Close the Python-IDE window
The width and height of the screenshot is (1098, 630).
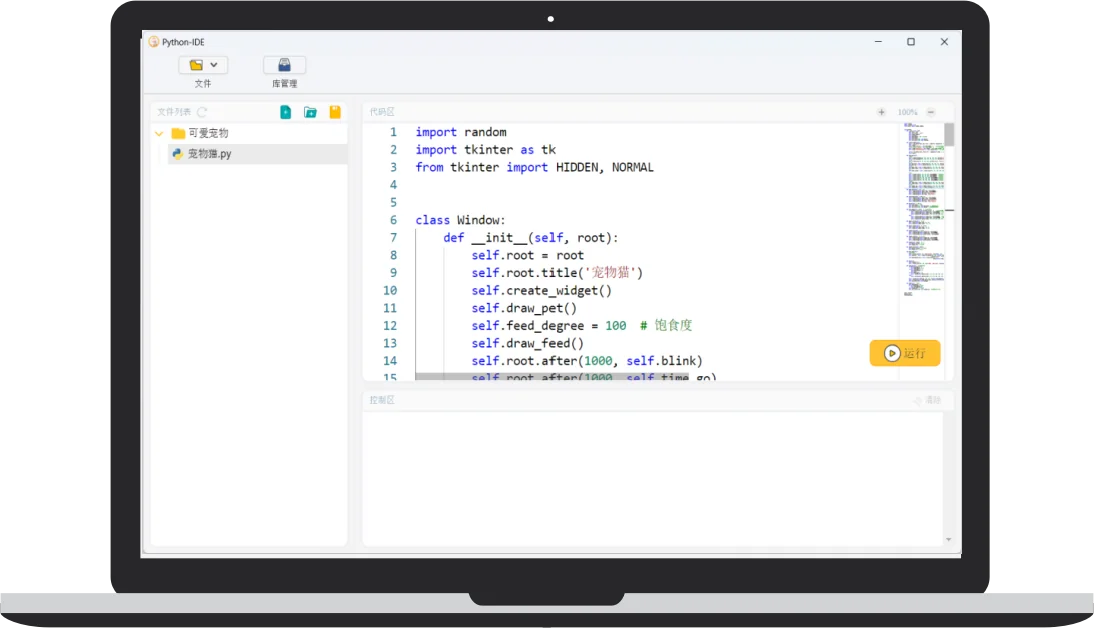(944, 42)
